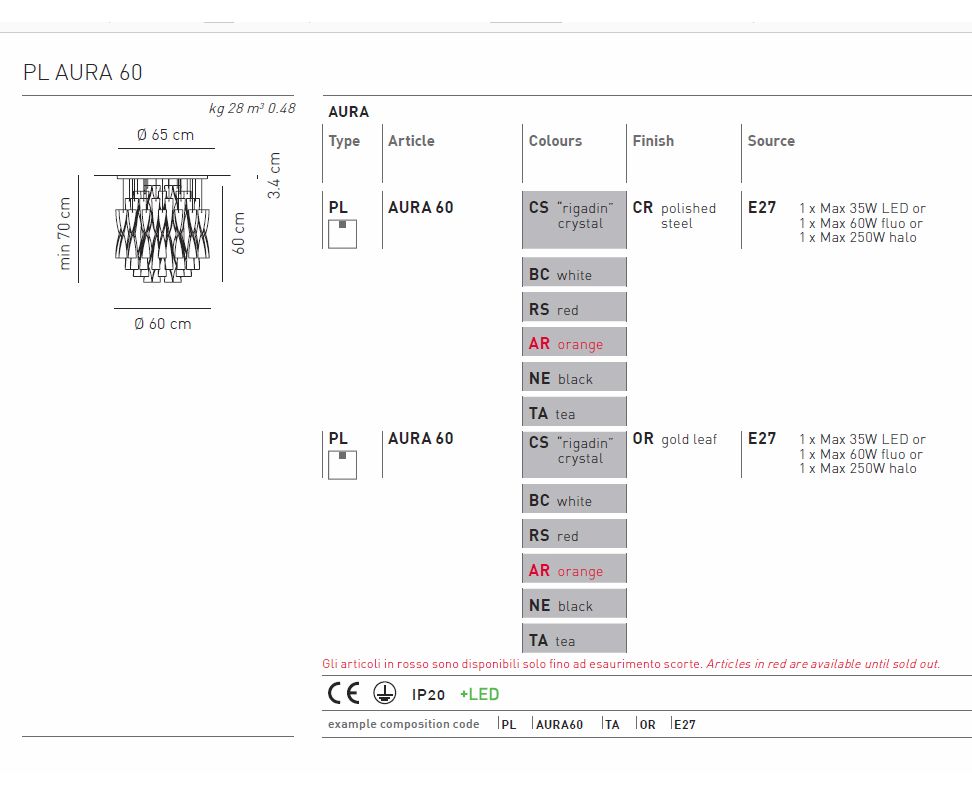Select BC white colour in gold leaf section
972x796 pixels.
[x=574, y=500]
